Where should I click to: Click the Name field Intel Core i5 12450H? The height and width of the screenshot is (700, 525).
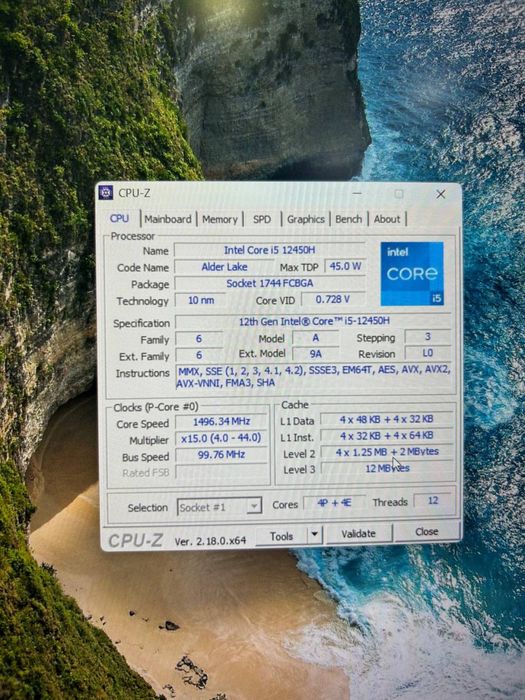270,250
